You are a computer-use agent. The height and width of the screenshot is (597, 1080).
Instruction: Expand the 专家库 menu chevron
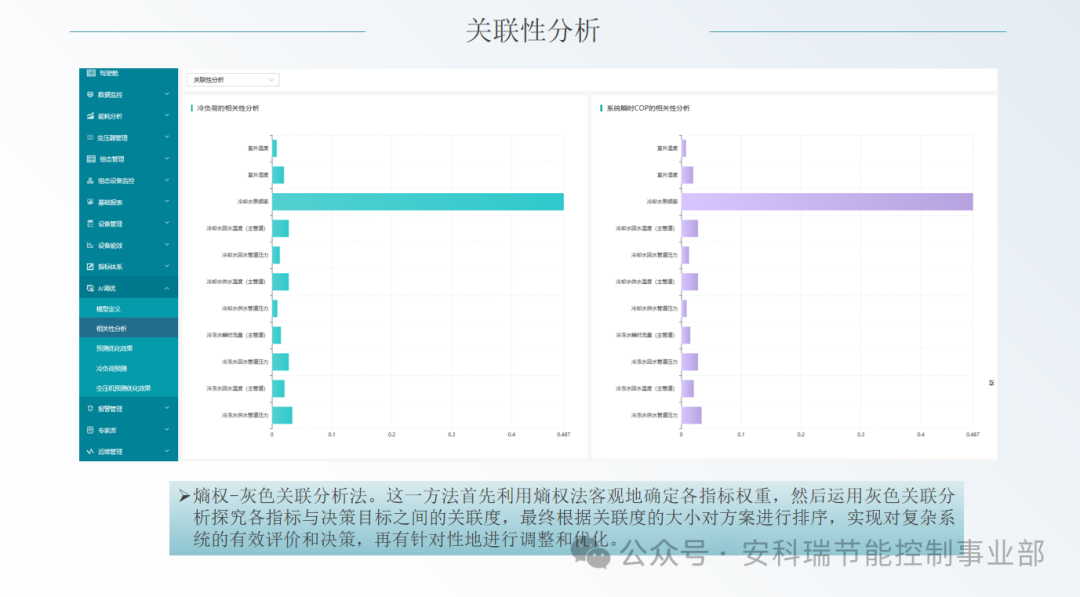[167, 430]
